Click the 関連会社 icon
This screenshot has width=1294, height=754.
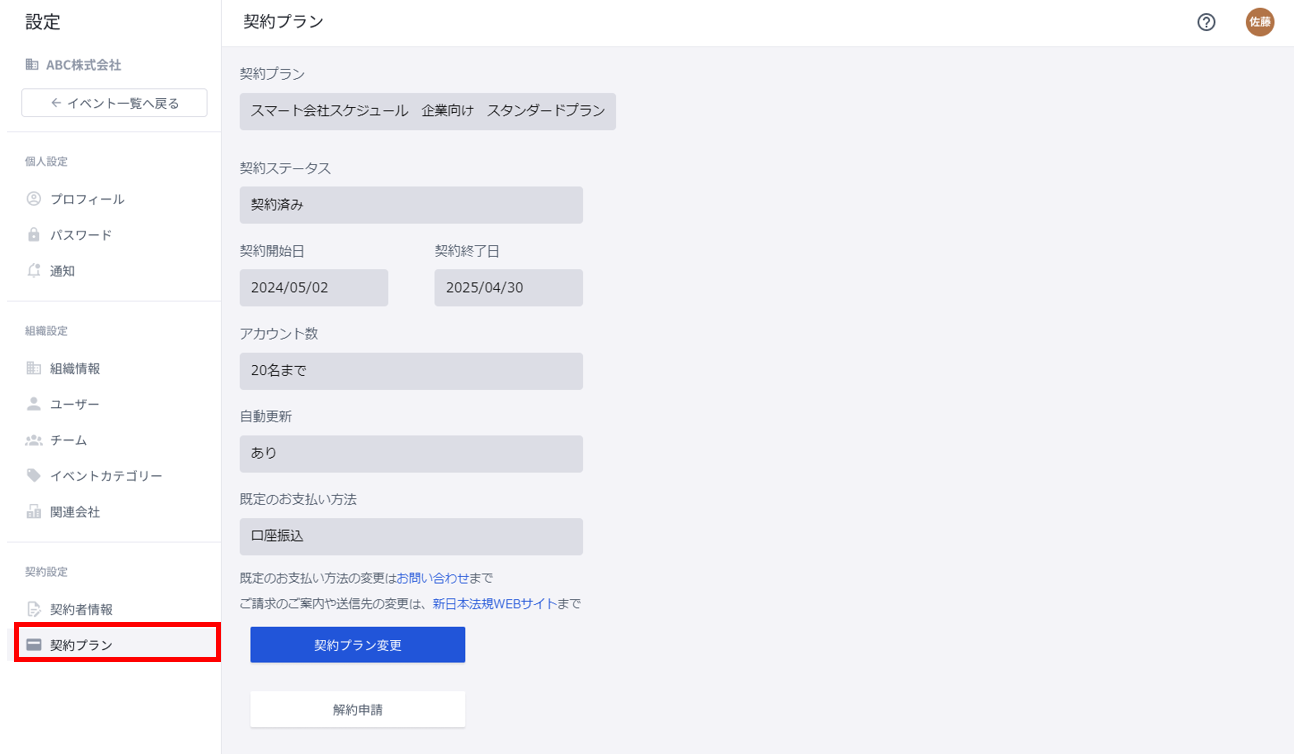(x=34, y=512)
